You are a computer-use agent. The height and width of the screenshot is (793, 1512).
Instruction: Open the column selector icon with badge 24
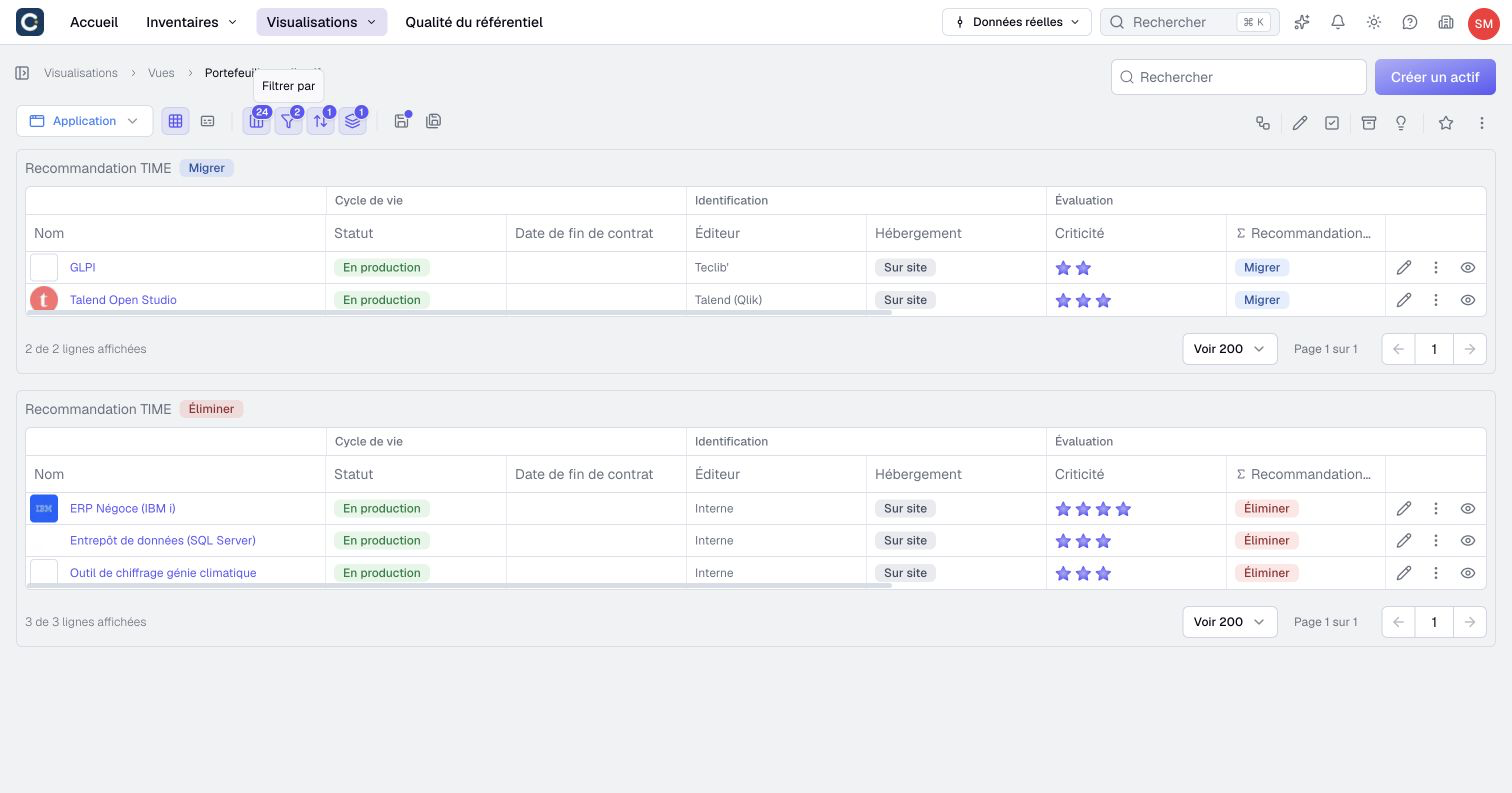(x=257, y=121)
